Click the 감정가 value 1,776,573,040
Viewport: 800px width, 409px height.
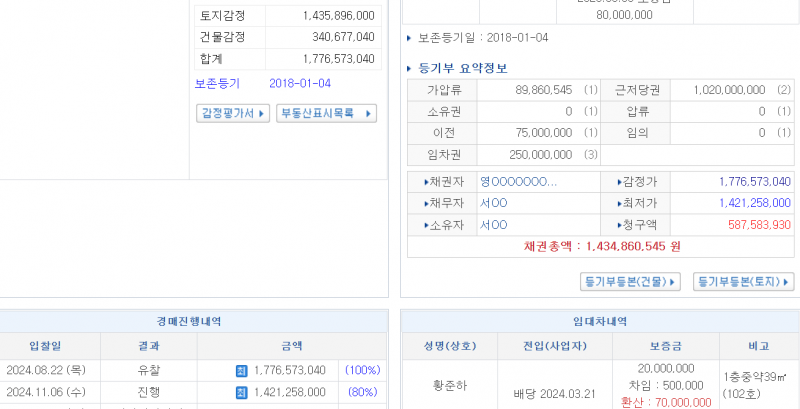point(754,182)
